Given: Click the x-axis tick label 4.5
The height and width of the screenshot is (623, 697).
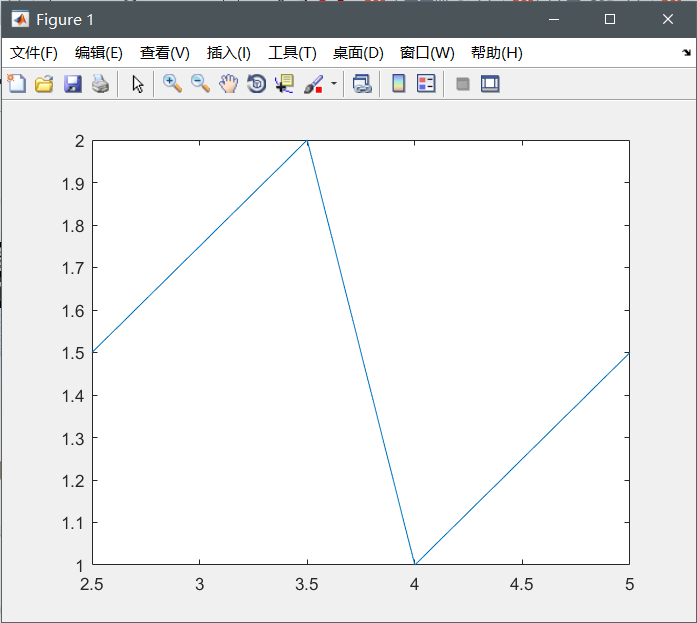Looking at the screenshot, I should point(521,584).
